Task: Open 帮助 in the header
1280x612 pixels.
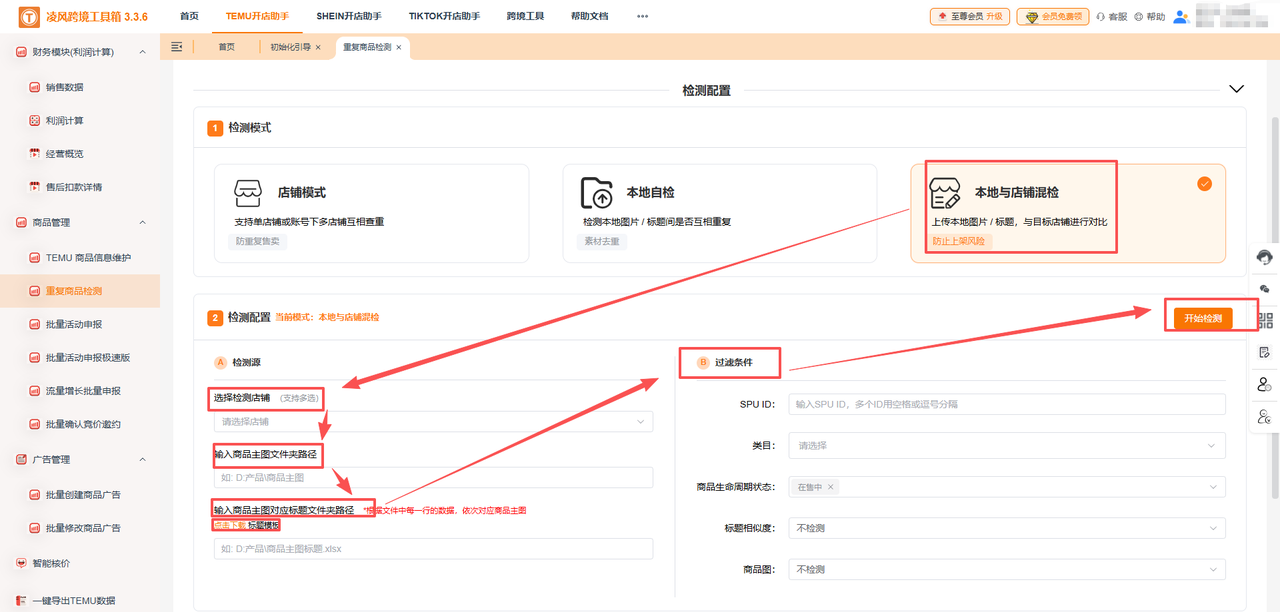Action: (x=1150, y=17)
